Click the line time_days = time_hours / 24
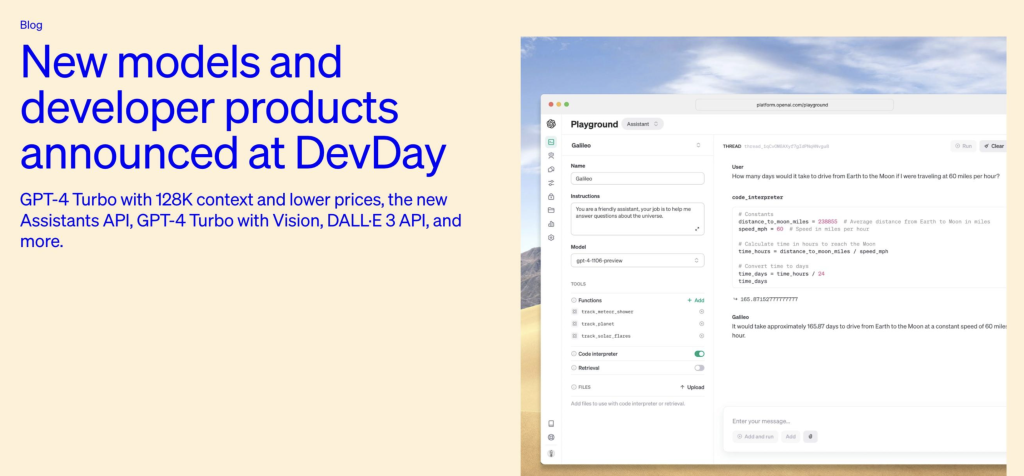The width and height of the screenshot is (1024, 476). [781, 274]
